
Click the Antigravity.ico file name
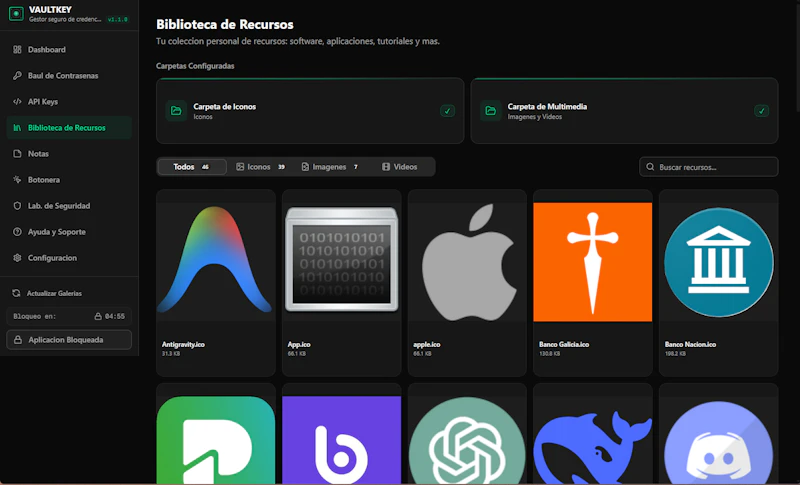(x=183, y=345)
